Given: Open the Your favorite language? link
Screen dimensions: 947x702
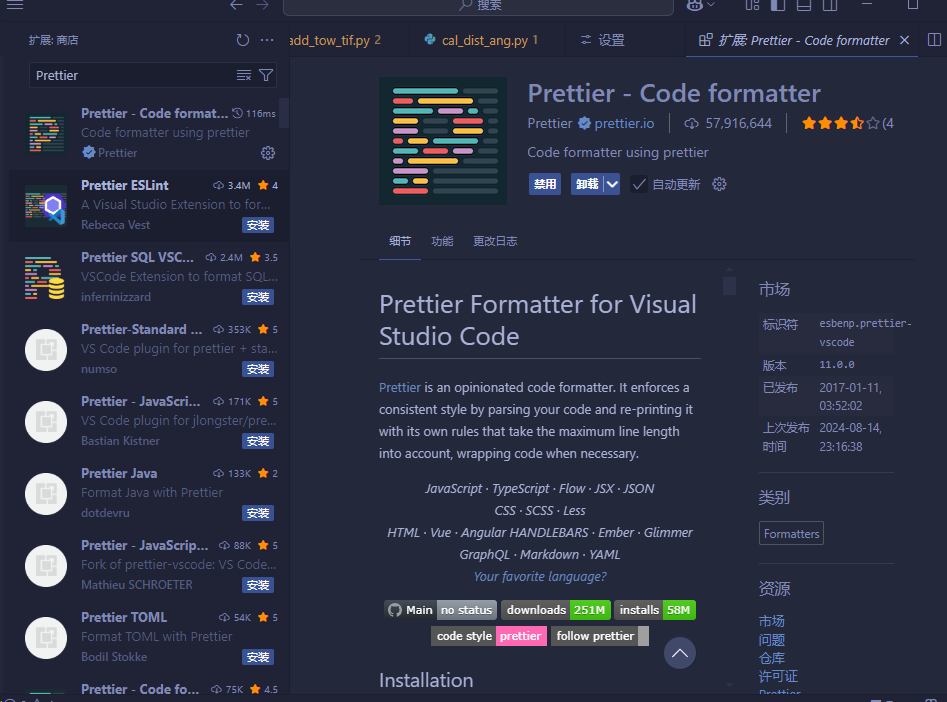Looking at the screenshot, I should tap(540, 576).
